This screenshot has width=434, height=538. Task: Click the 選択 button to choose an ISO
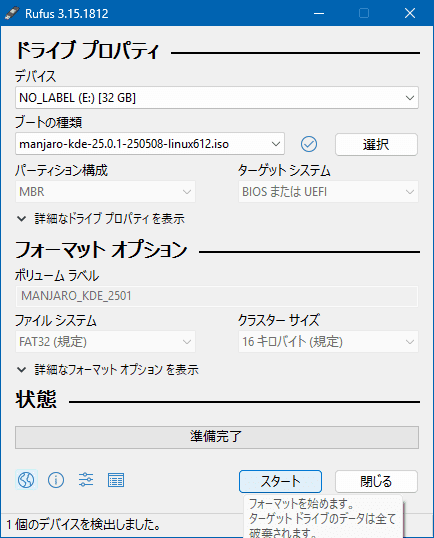coord(376,144)
